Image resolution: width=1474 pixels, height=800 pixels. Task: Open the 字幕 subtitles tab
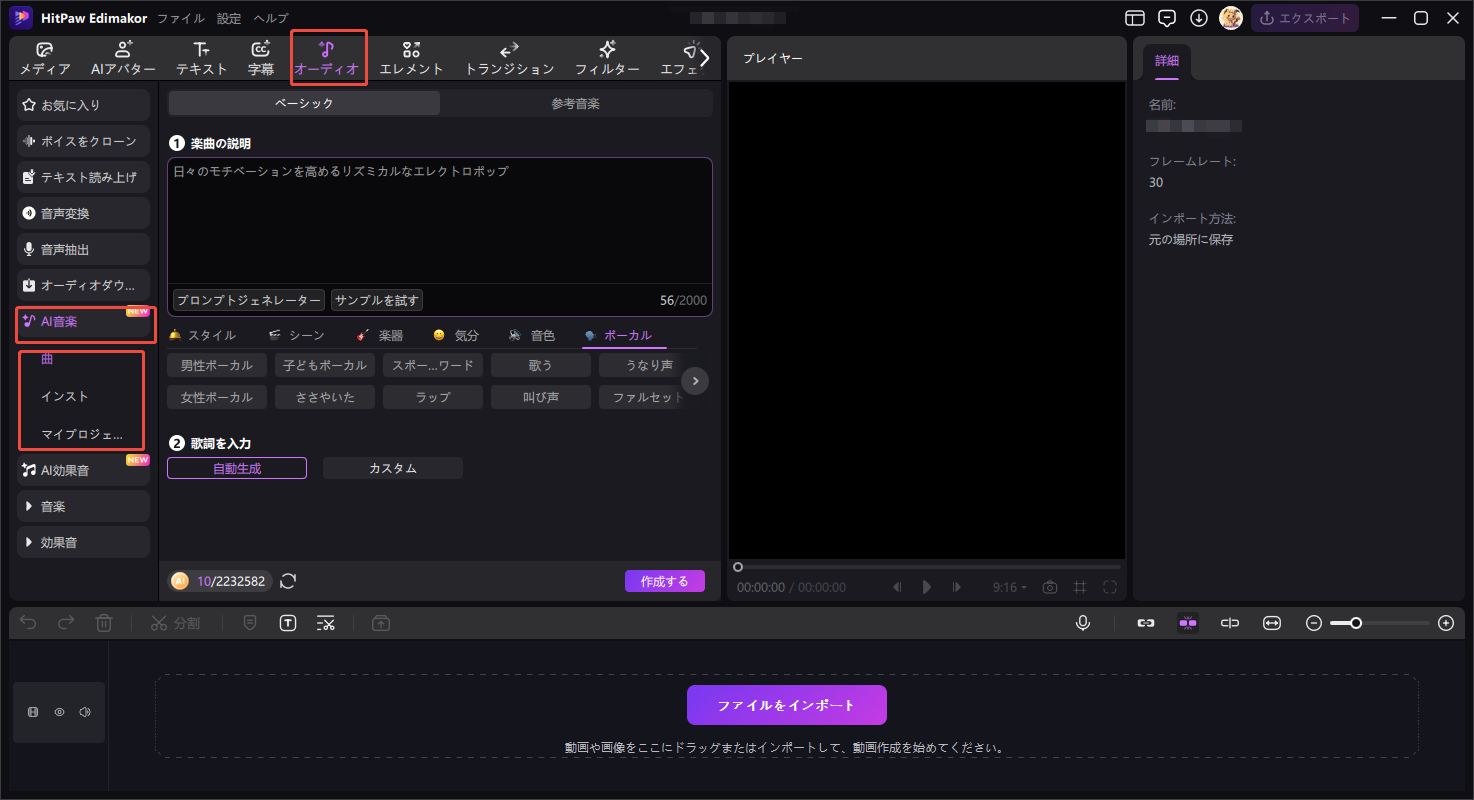[x=261, y=59]
